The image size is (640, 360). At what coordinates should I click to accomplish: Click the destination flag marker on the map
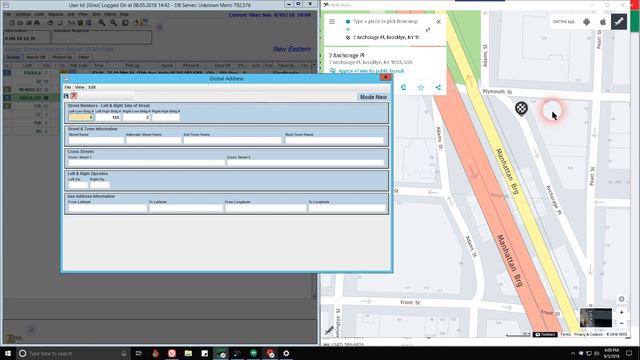point(521,109)
